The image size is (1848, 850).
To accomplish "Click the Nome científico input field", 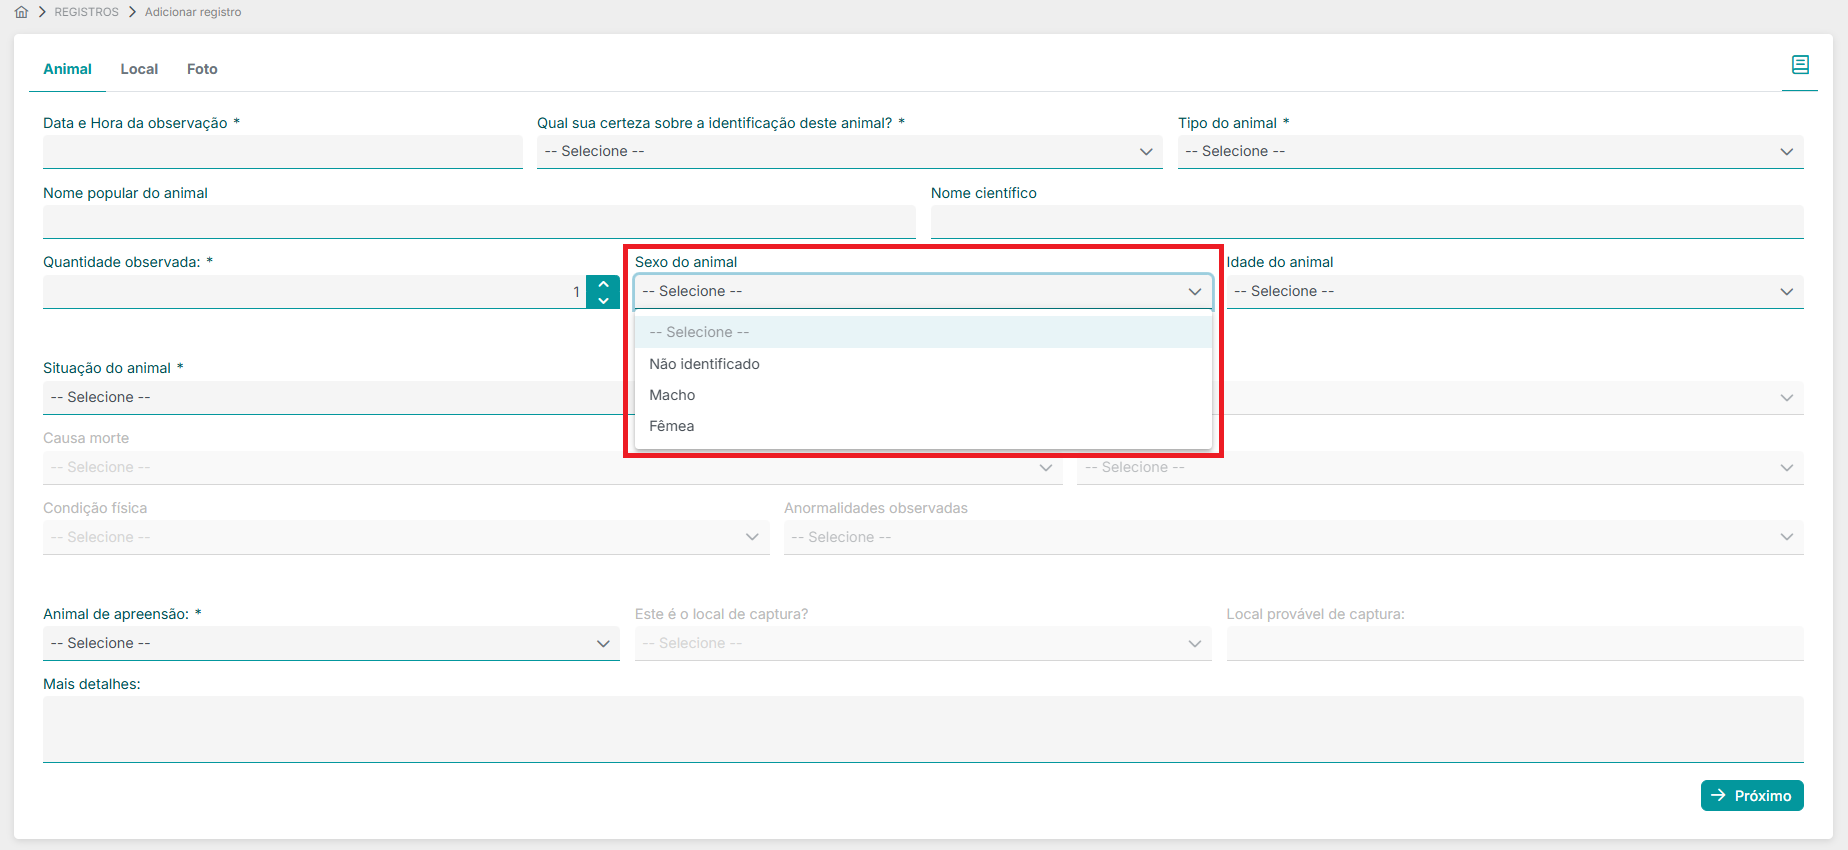I will pos(1366,222).
